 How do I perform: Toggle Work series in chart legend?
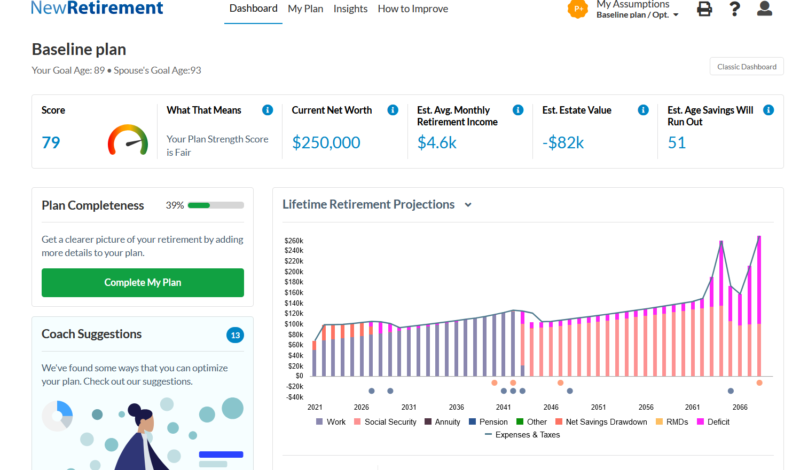tap(333, 422)
